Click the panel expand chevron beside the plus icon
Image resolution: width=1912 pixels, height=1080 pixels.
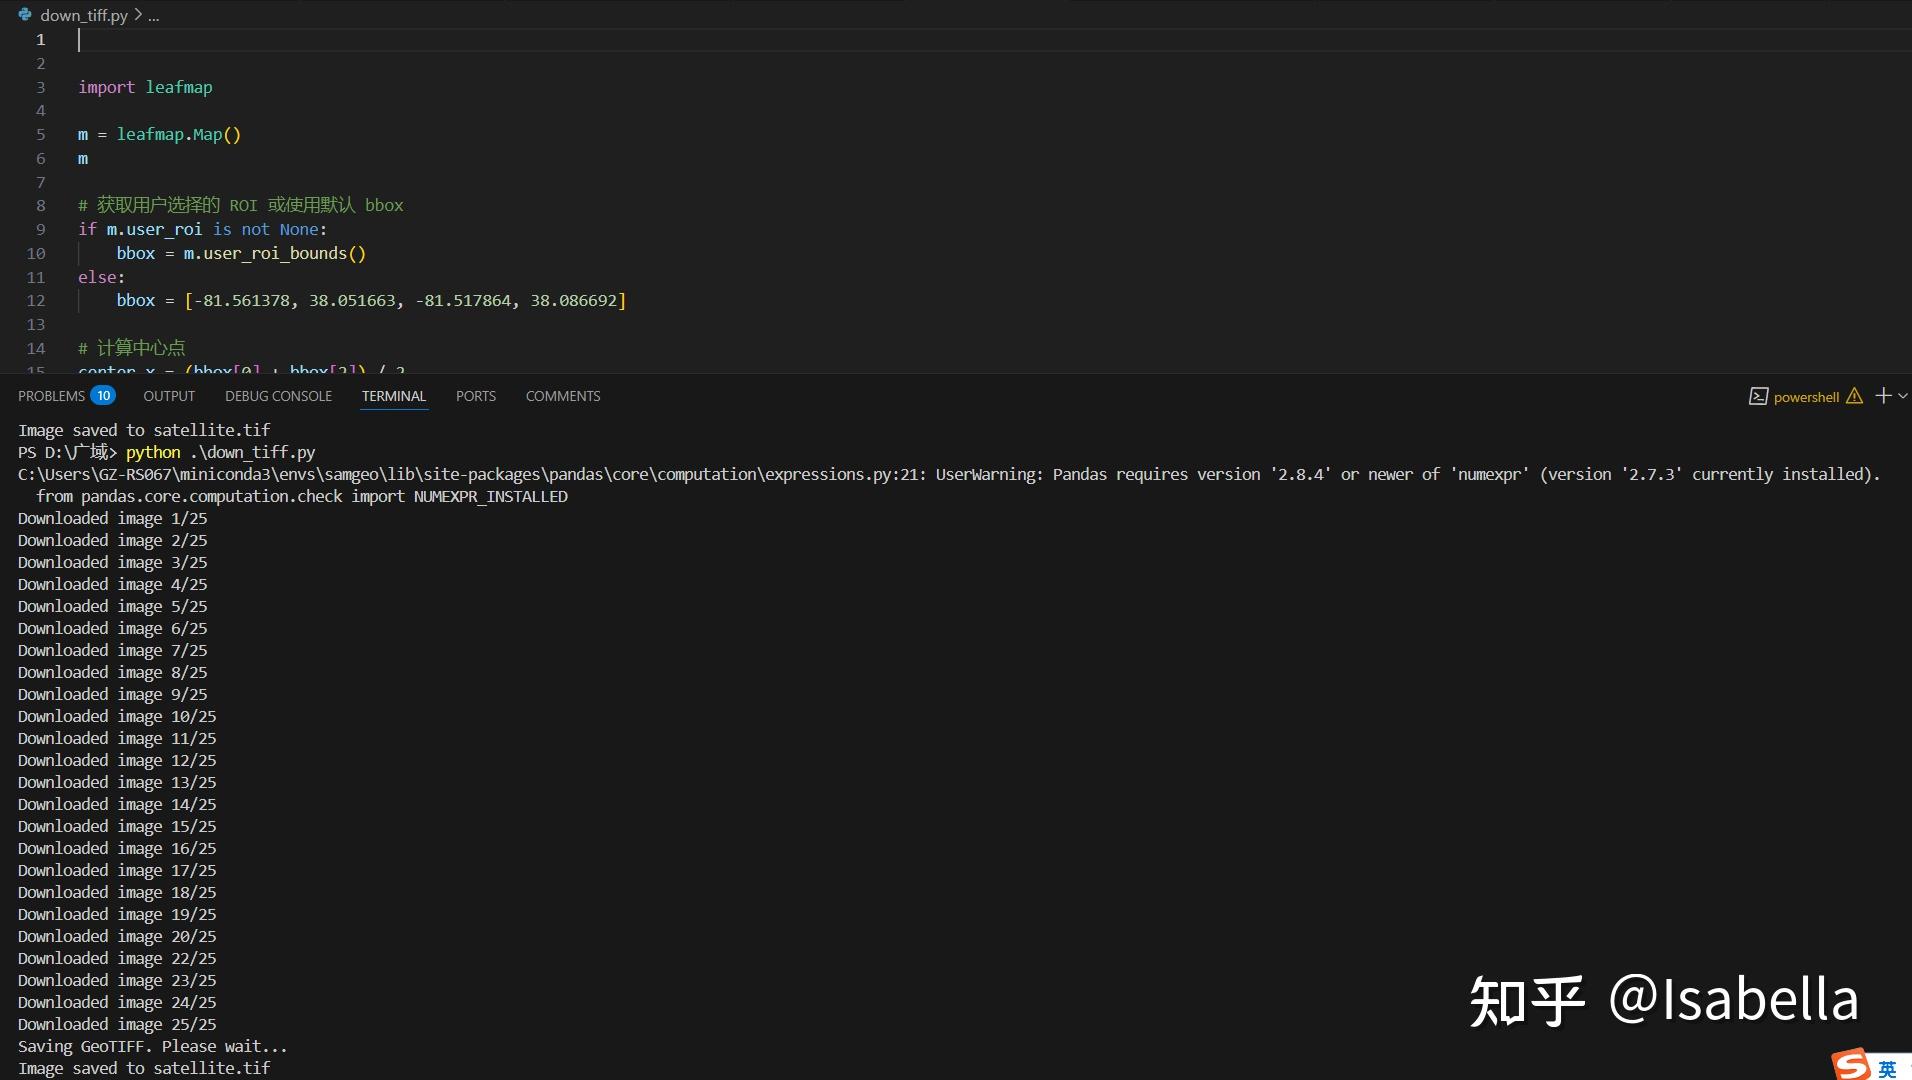(1901, 396)
